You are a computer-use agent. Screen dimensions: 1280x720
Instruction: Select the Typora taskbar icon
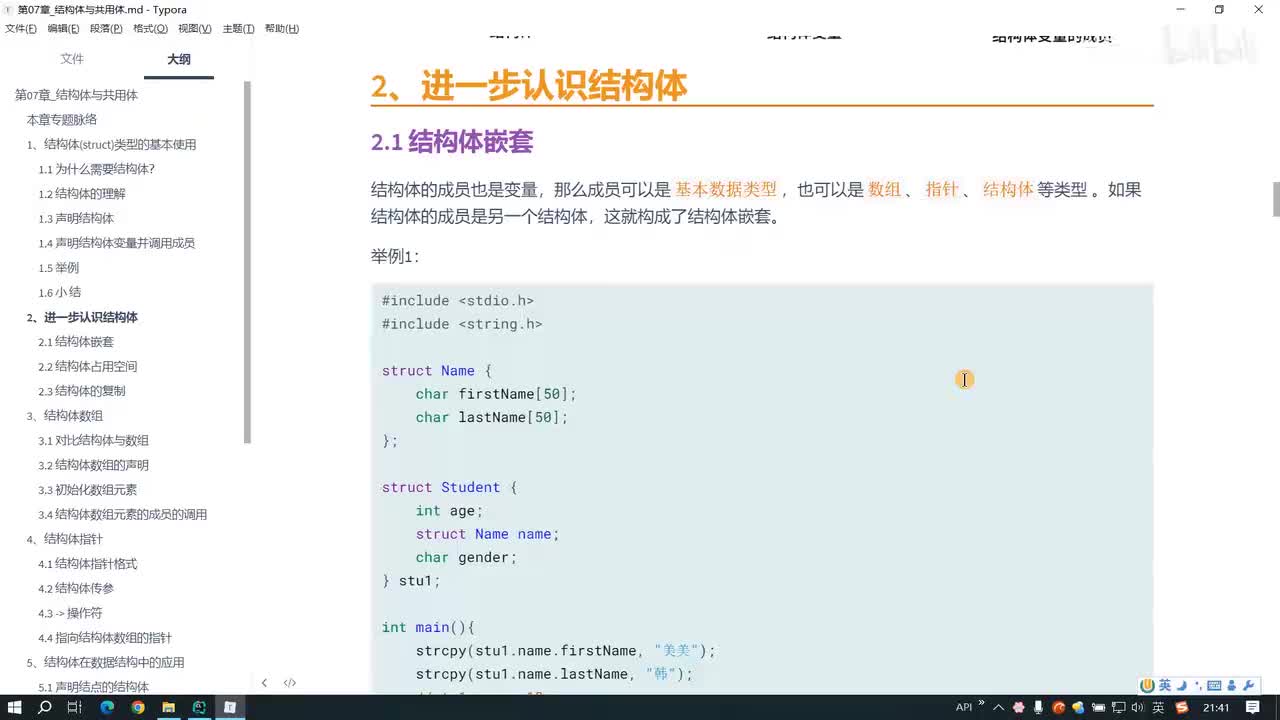tap(229, 707)
